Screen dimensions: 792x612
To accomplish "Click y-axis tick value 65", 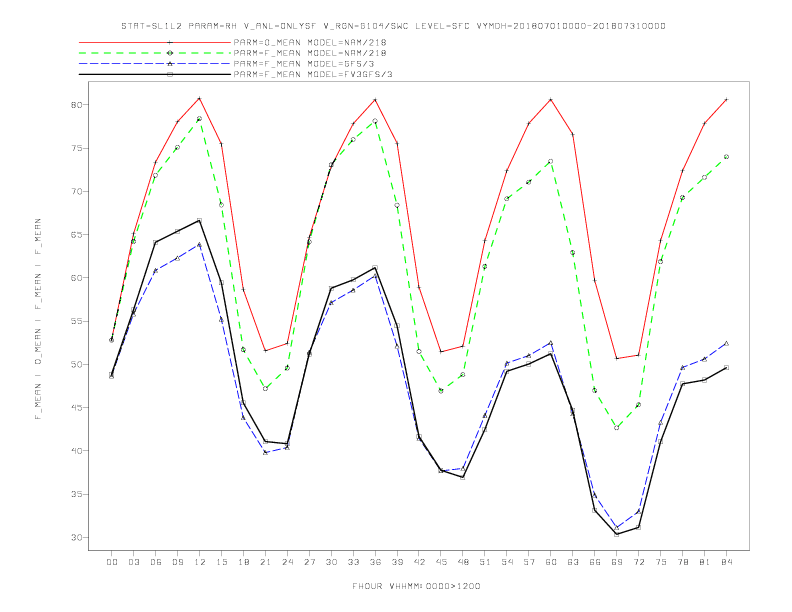I will (76, 234).
